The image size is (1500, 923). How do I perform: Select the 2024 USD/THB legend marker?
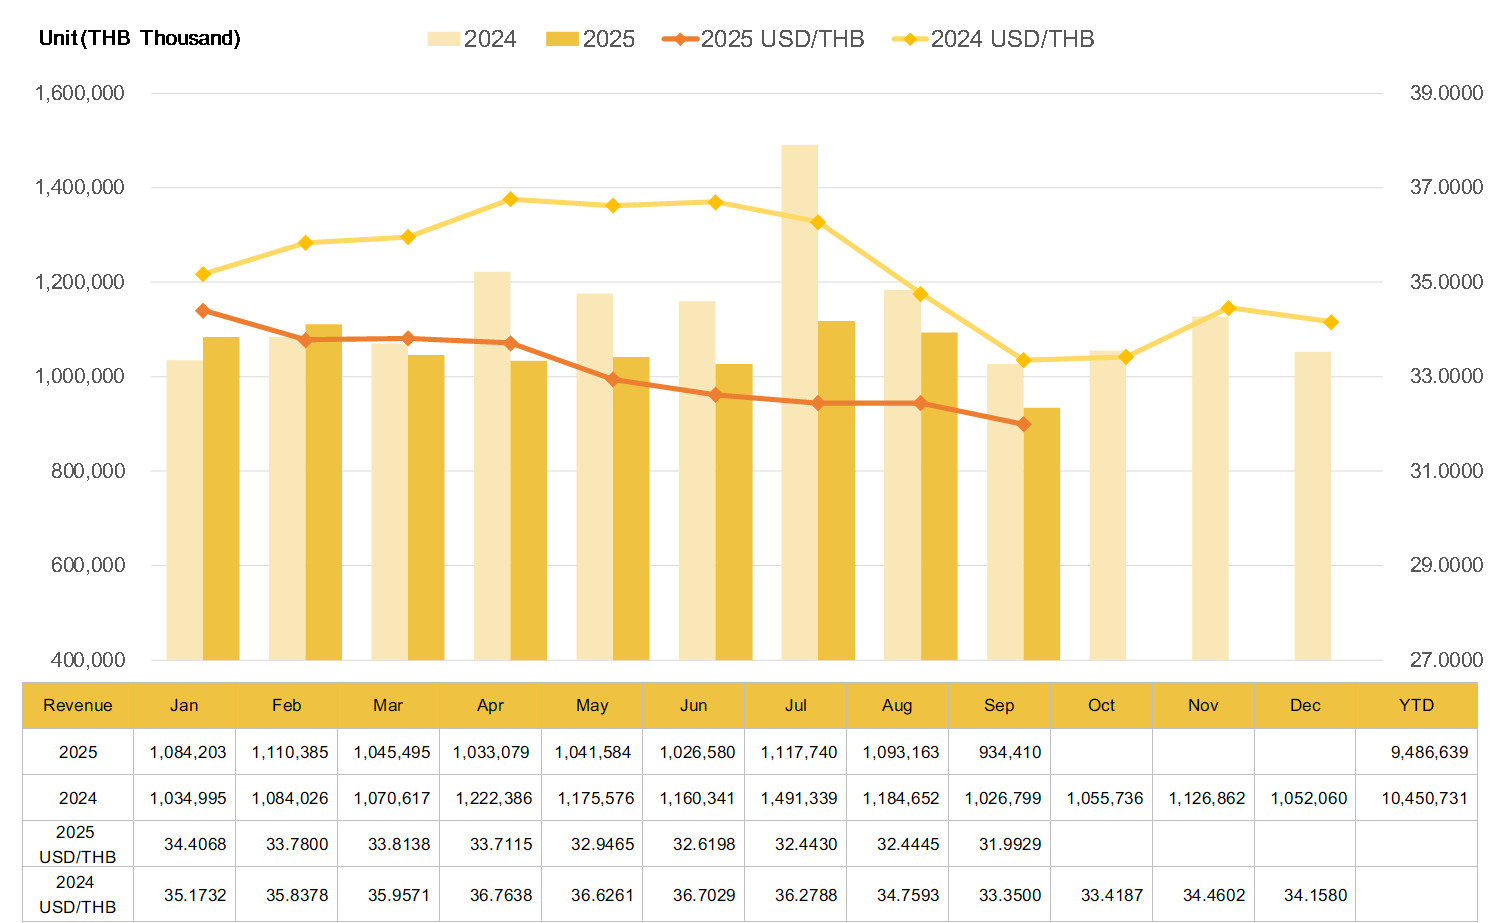click(910, 39)
